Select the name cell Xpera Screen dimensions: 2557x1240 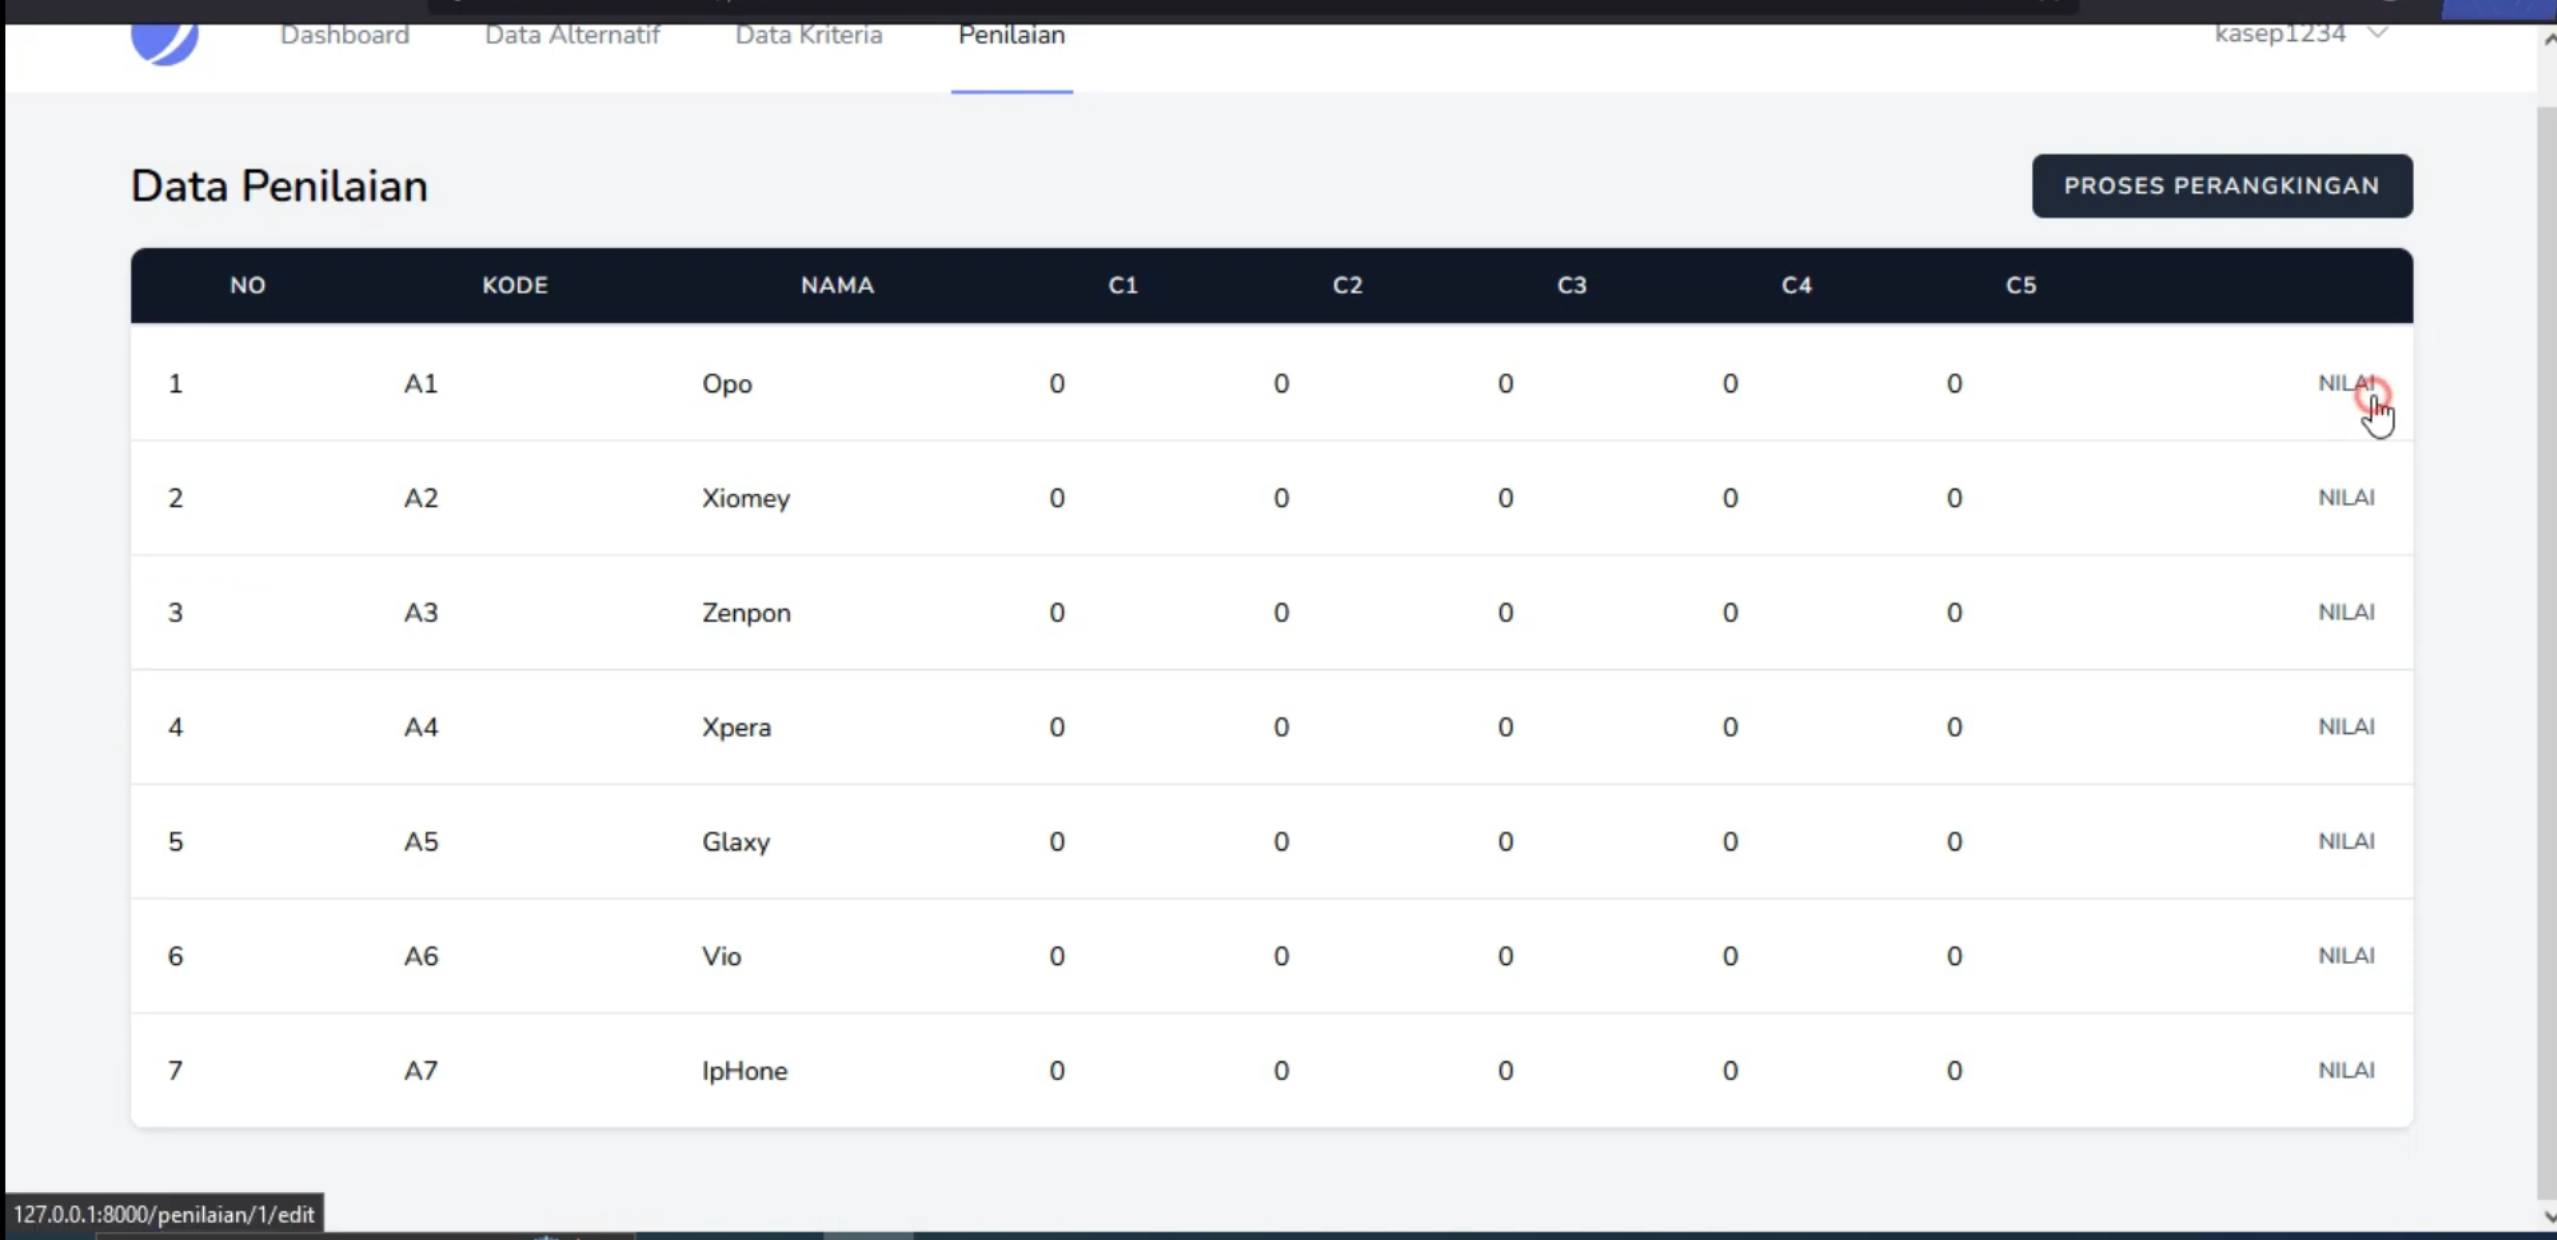(736, 727)
